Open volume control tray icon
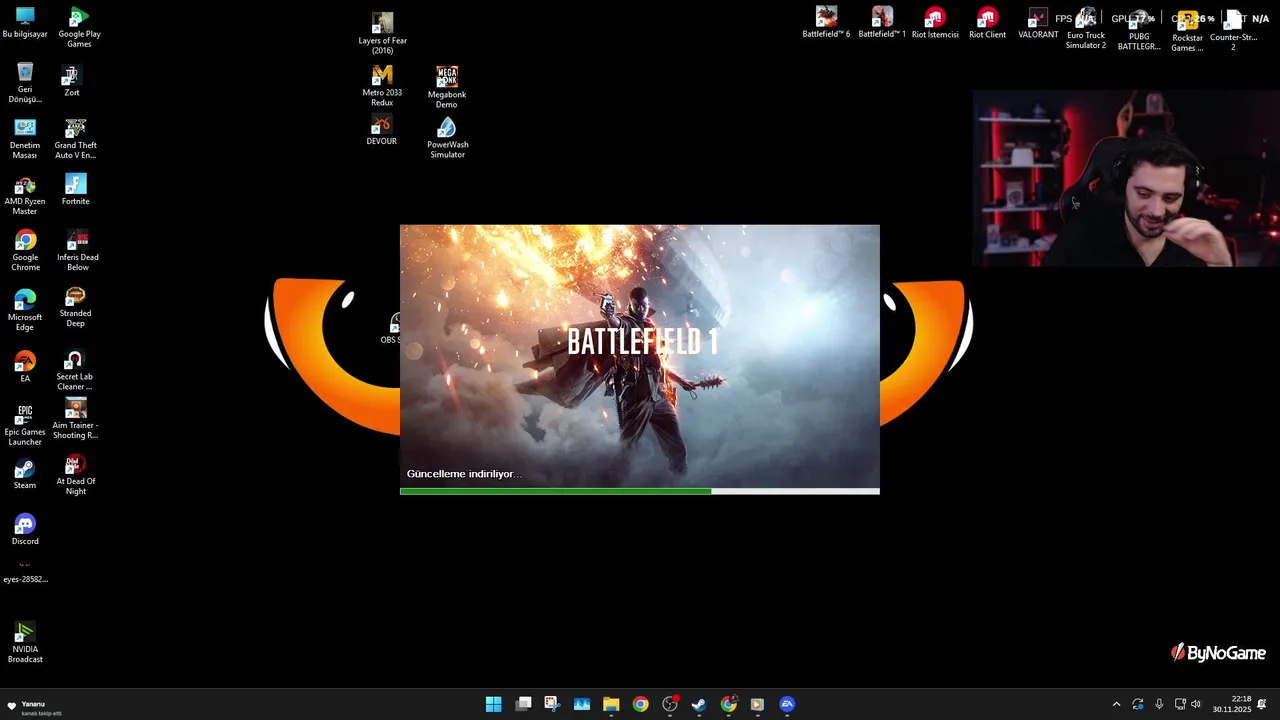The height and width of the screenshot is (720, 1280). pos(1196,704)
